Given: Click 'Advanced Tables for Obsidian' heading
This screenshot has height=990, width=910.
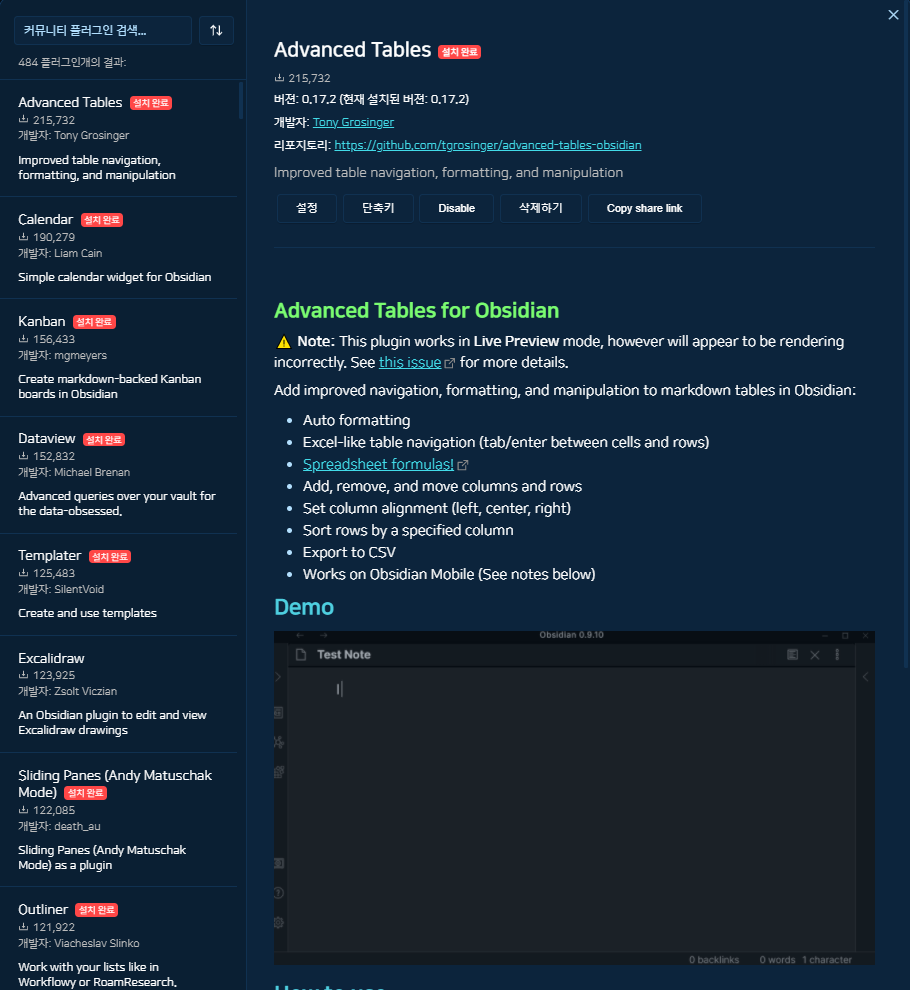Looking at the screenshot, I should [417, 311].
